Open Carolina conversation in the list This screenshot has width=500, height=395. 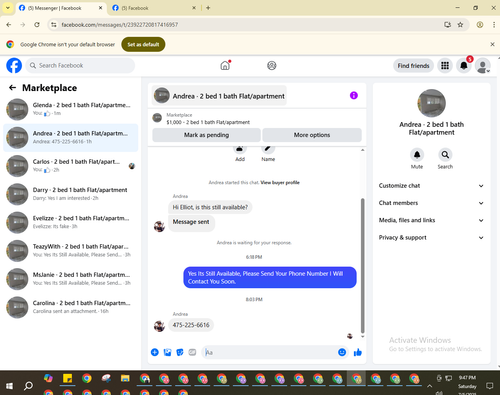(71, 307)
